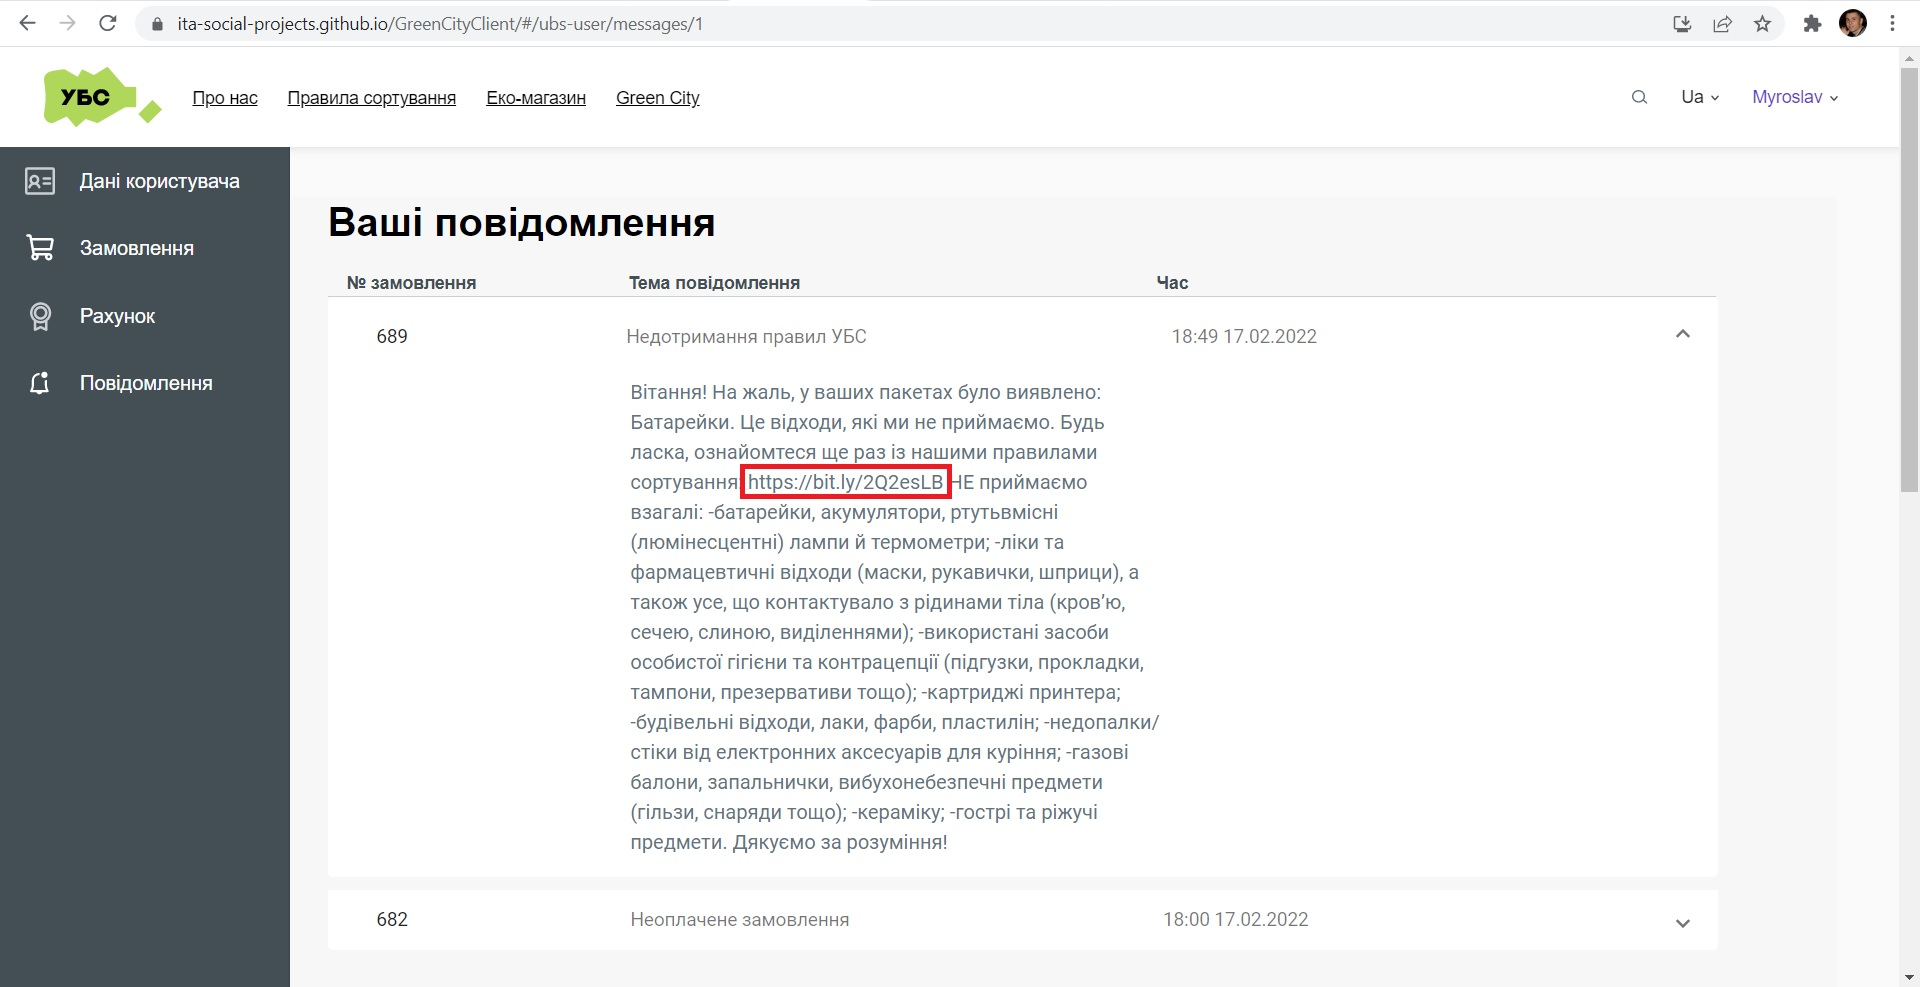Image resolution: width=1920 pixels, height=987 pixels.
Task: Open the browser share icon
Action: coord(1722,23)
